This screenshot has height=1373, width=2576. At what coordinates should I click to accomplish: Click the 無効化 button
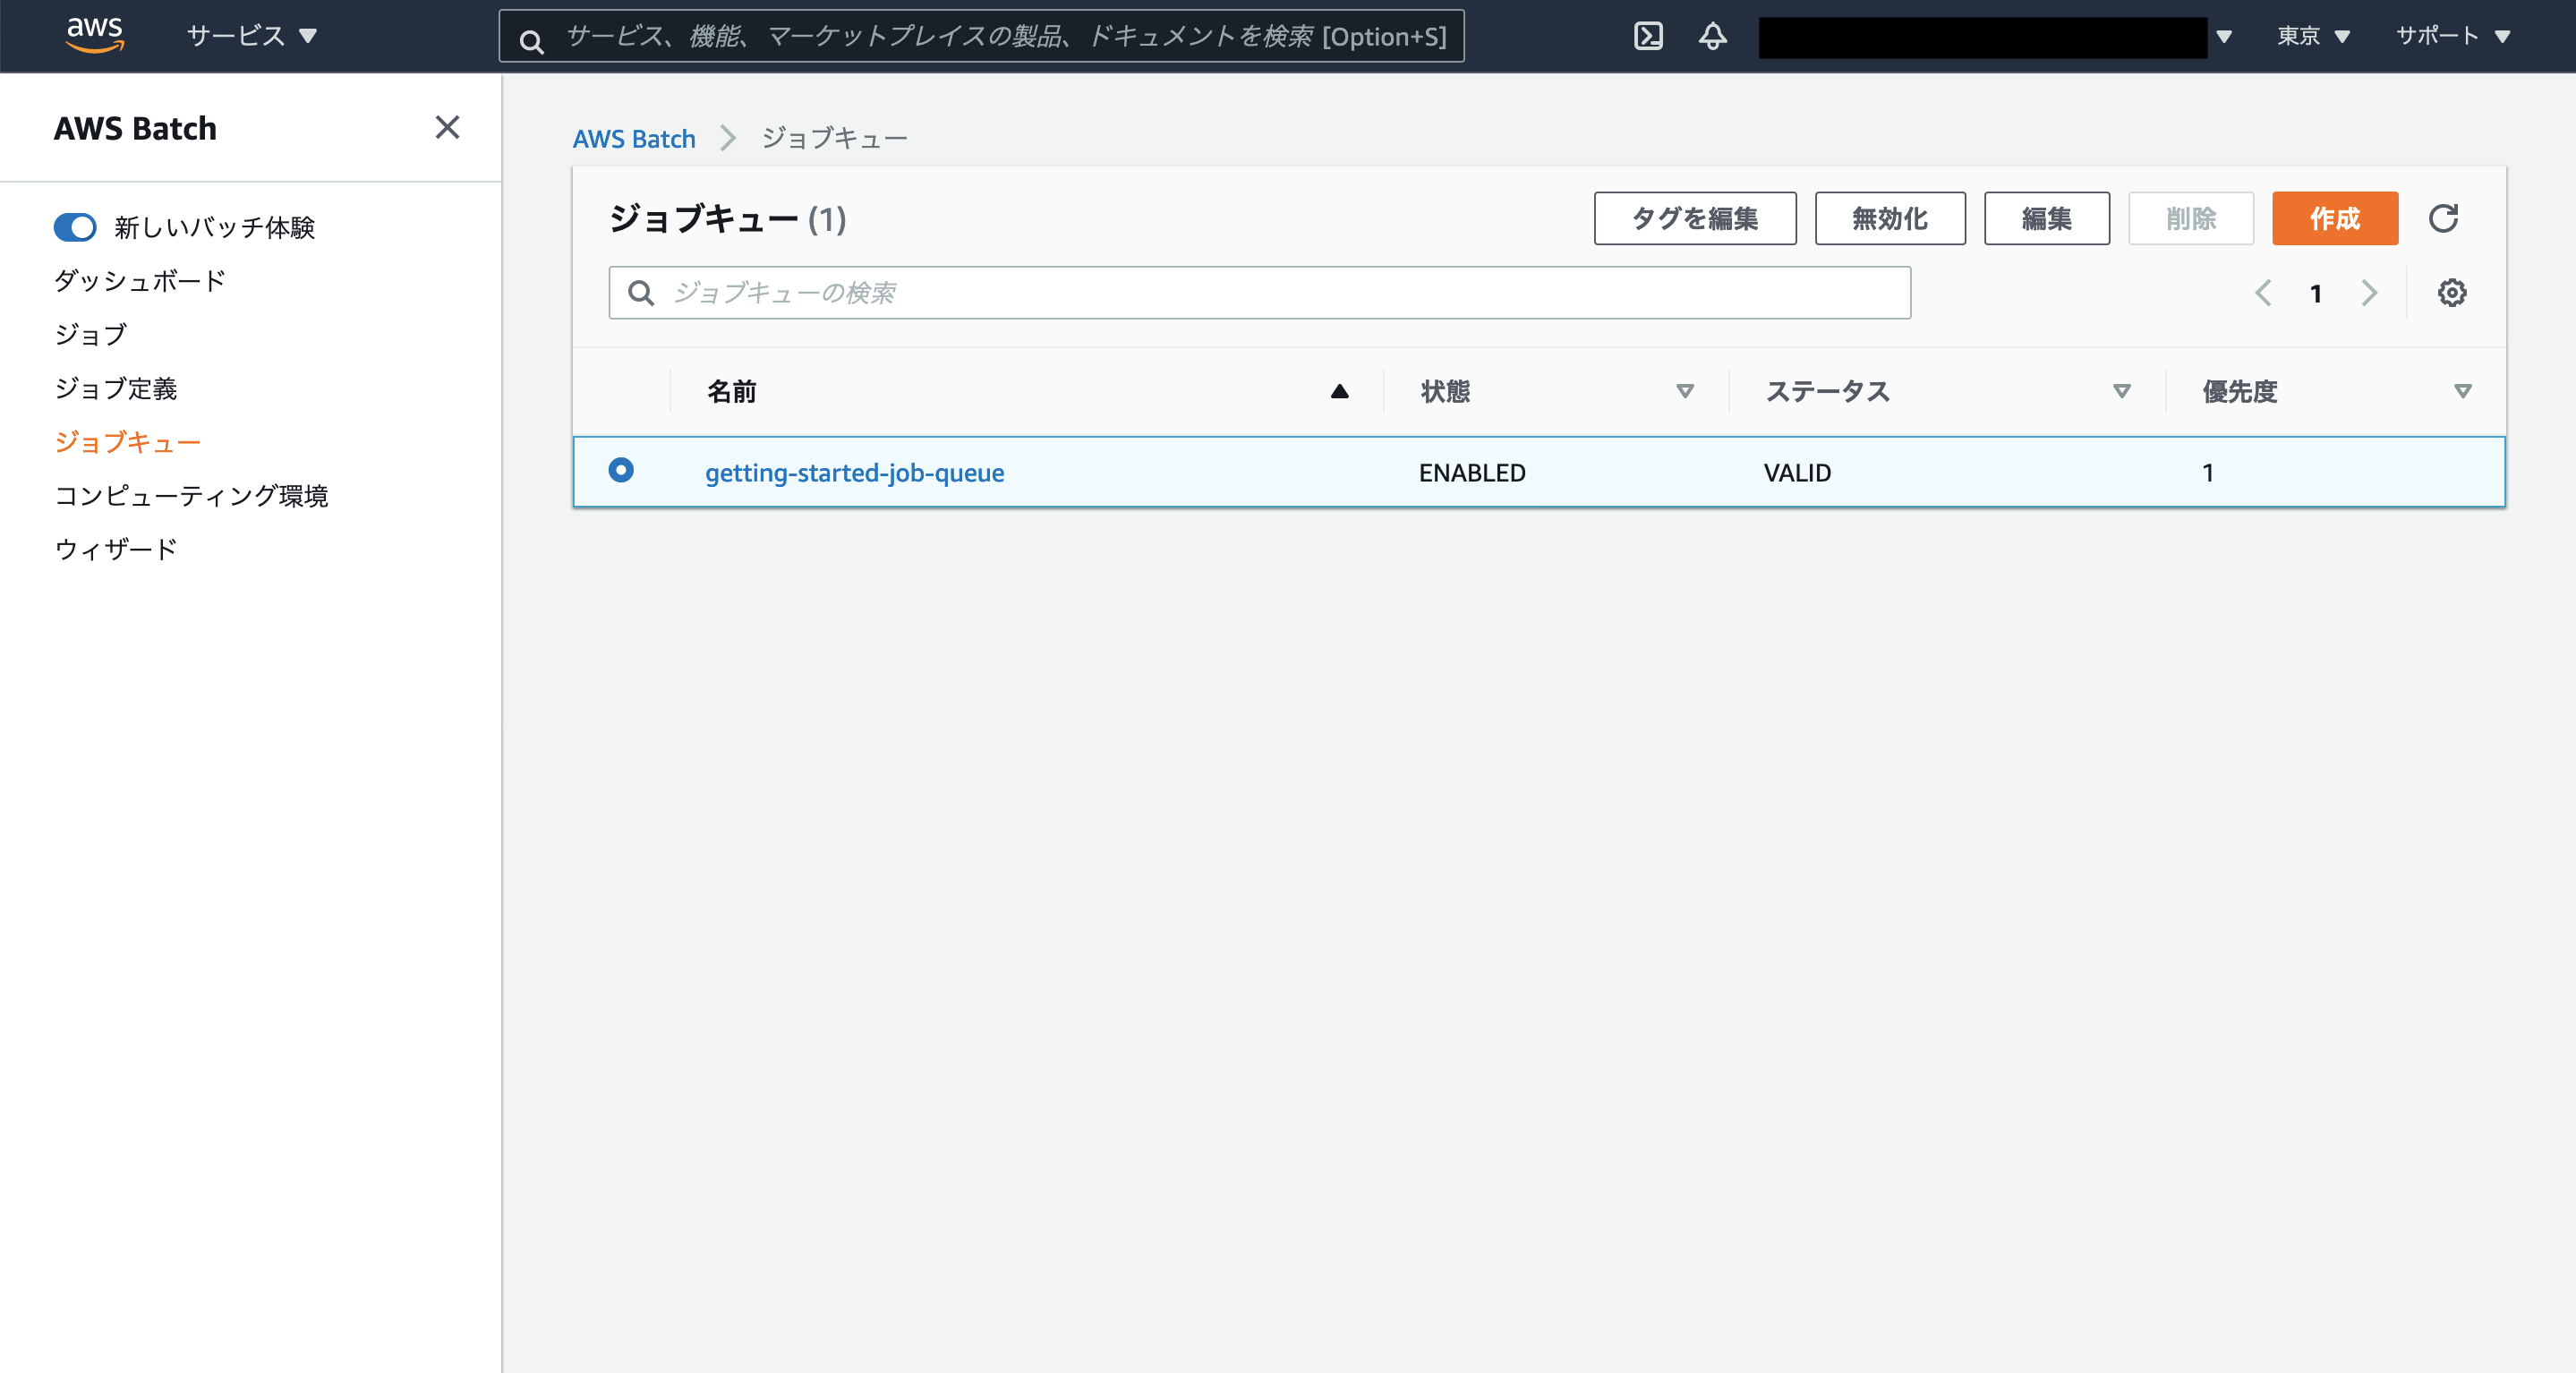point(1889,218)
